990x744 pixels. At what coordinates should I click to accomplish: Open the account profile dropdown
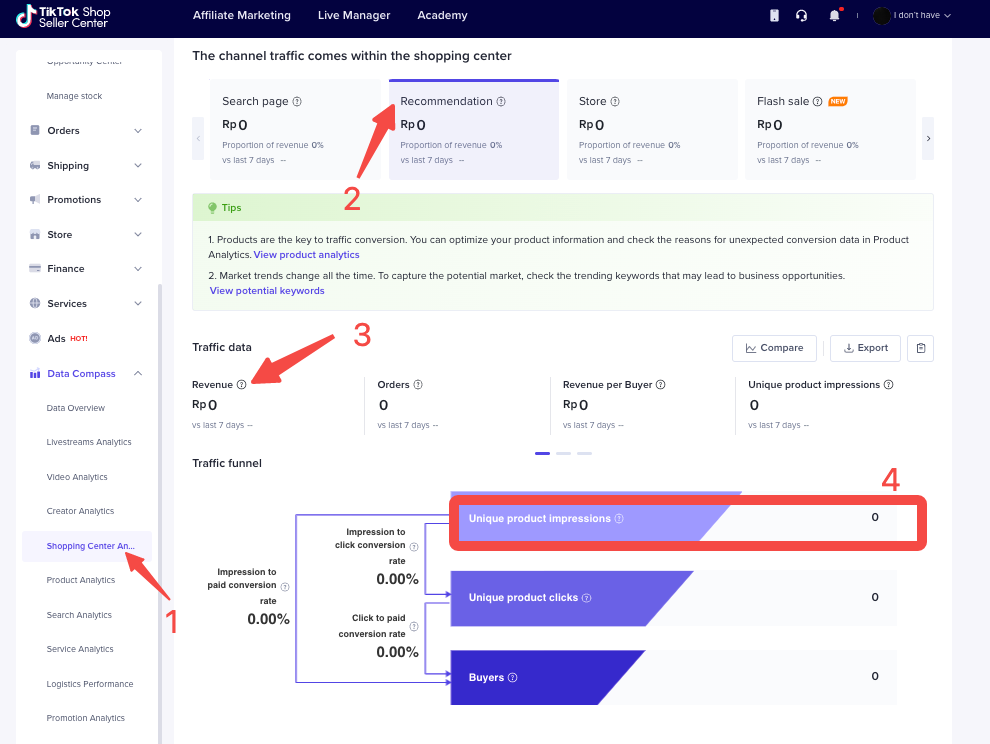coord(911,16)
